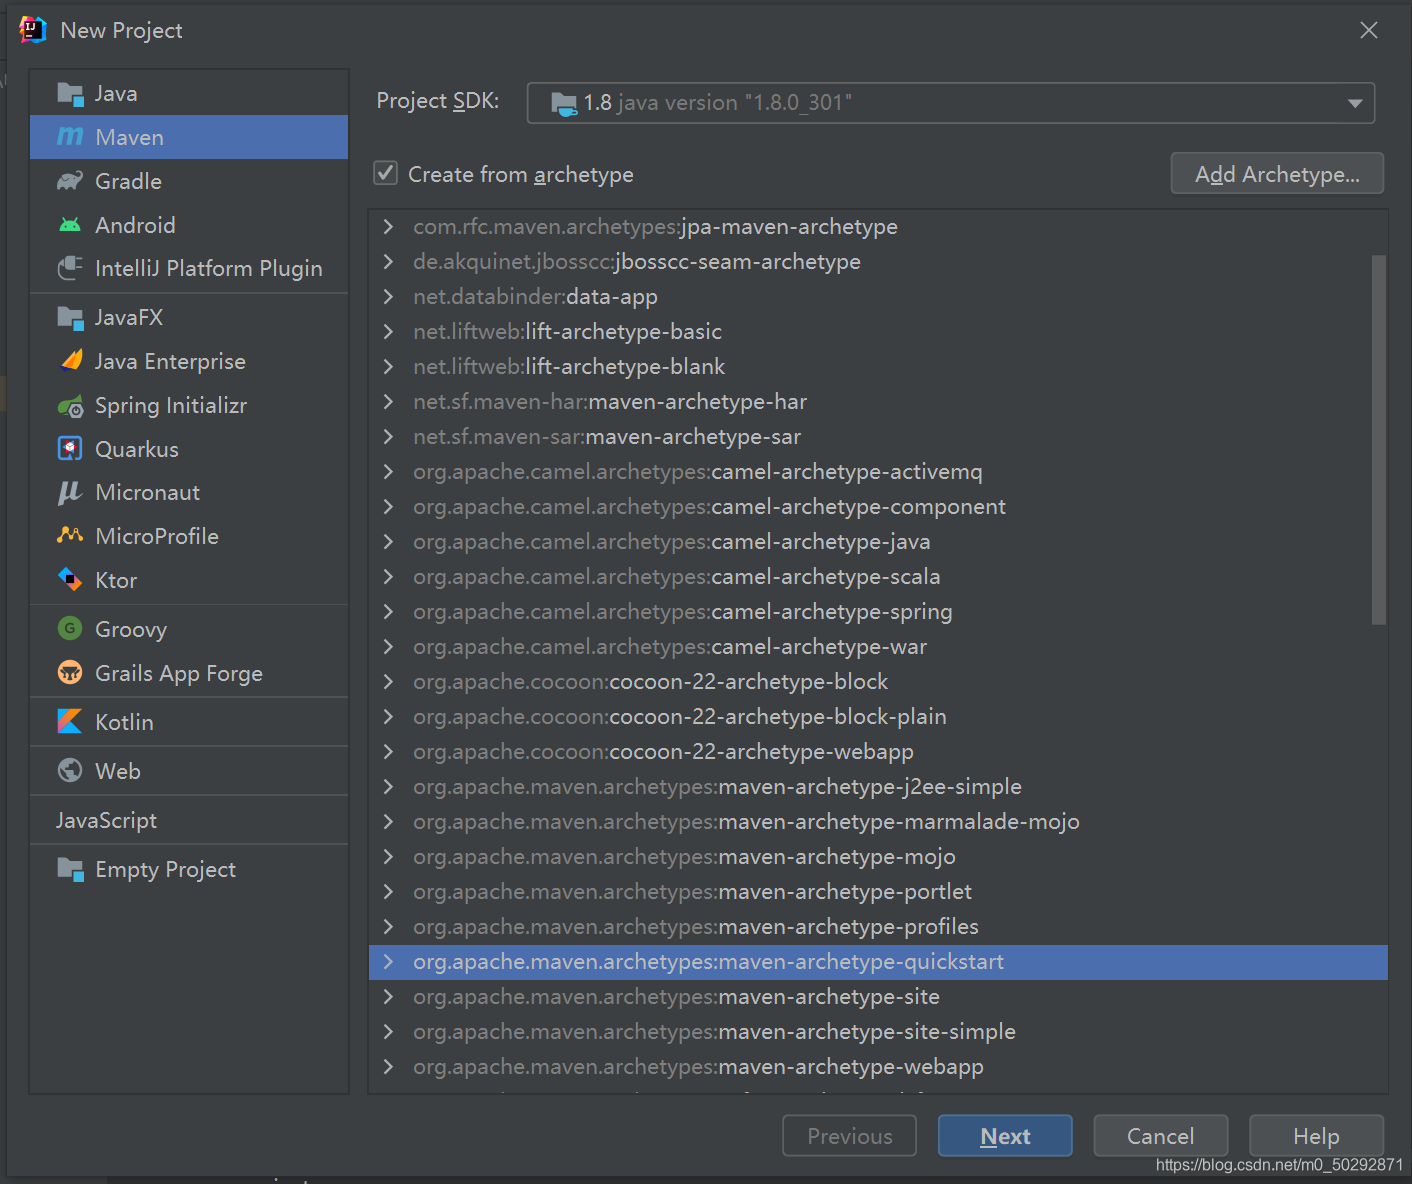Select Kotlin project type
This screenshot has width=1412, height=1184.
(x=189, y=722)
